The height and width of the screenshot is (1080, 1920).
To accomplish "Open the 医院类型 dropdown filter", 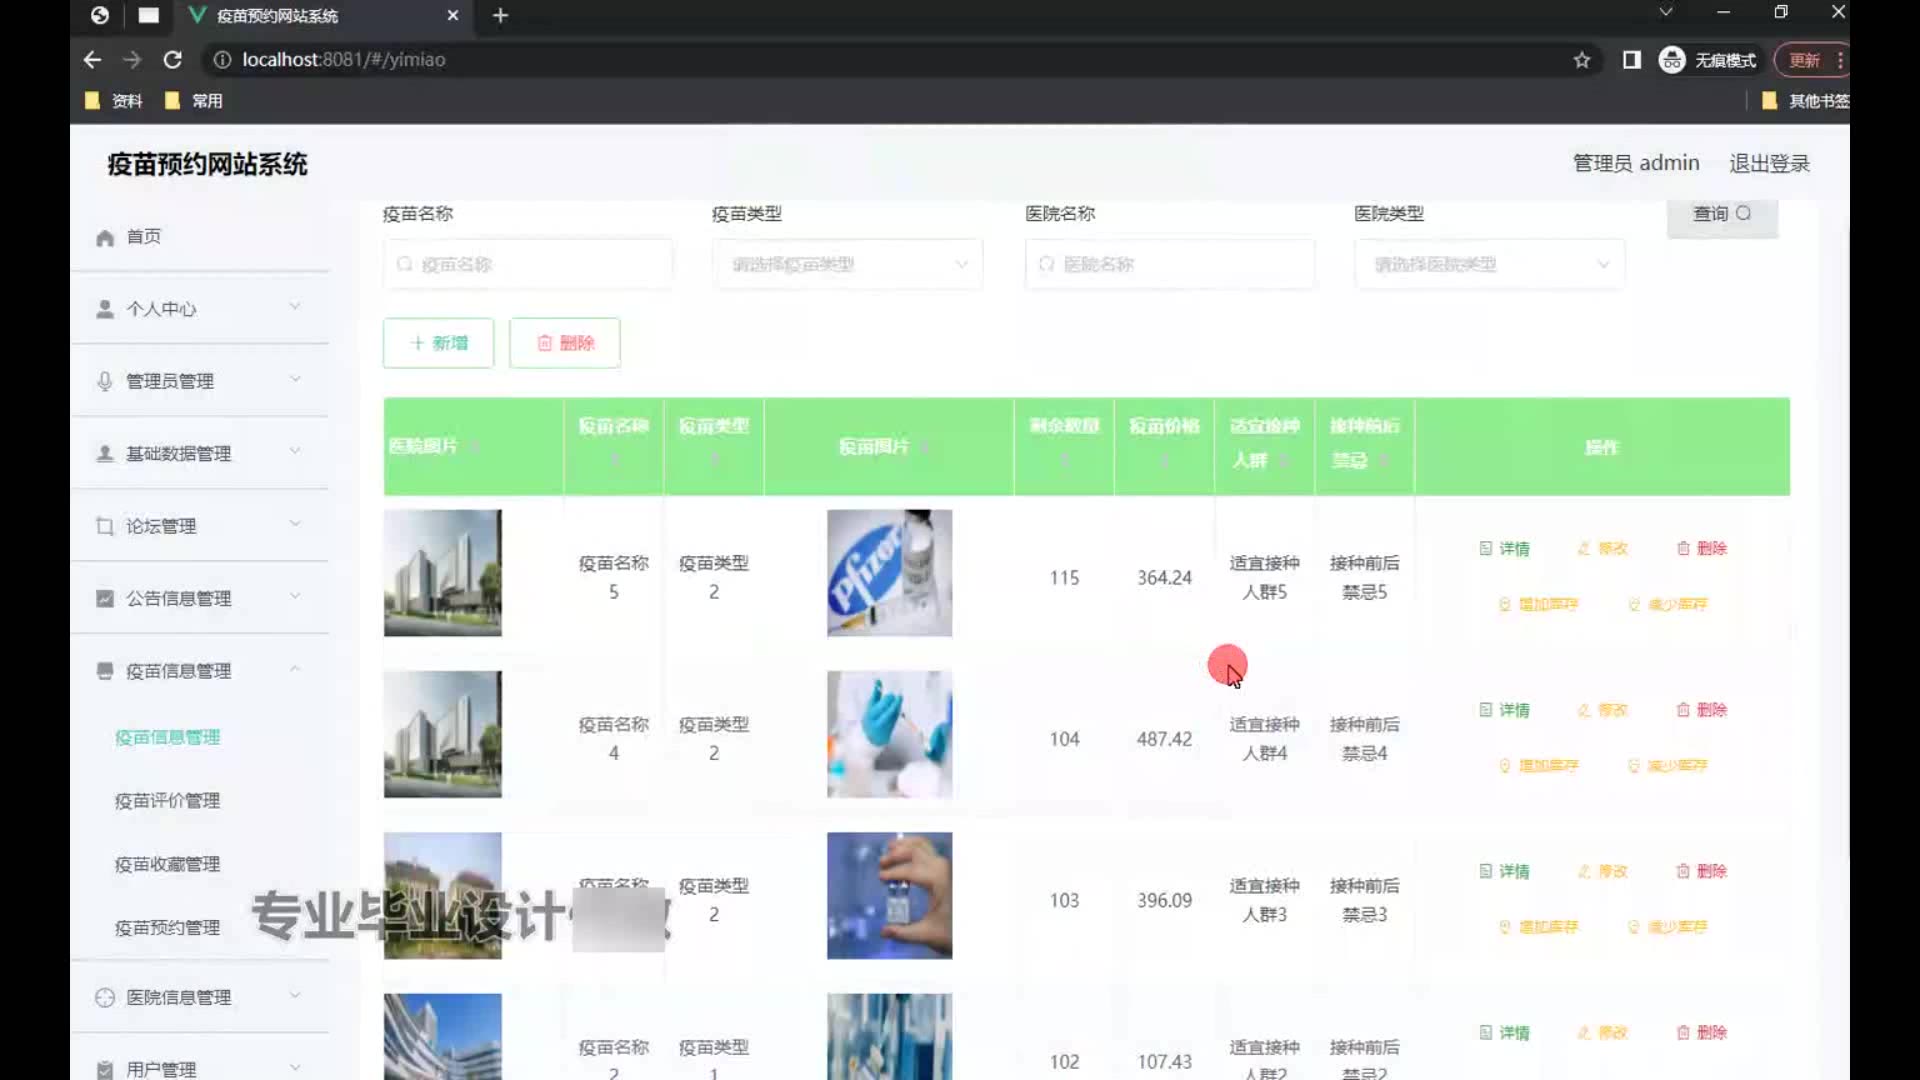I will tap(1489, 265).
